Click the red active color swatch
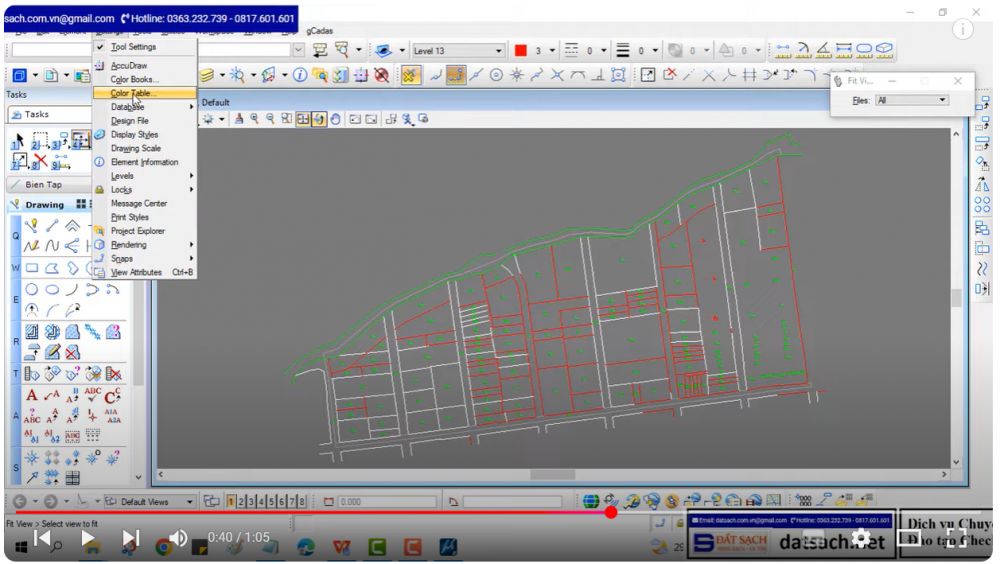The image size is (1000, 564). pos(520,51)
